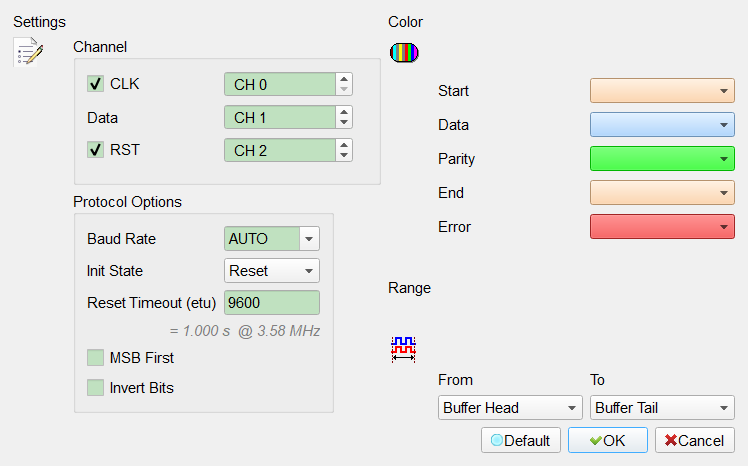Click the Reset Timeout 9600 field
The height and width of the screenshot is (466, 748).
(272, 302)
